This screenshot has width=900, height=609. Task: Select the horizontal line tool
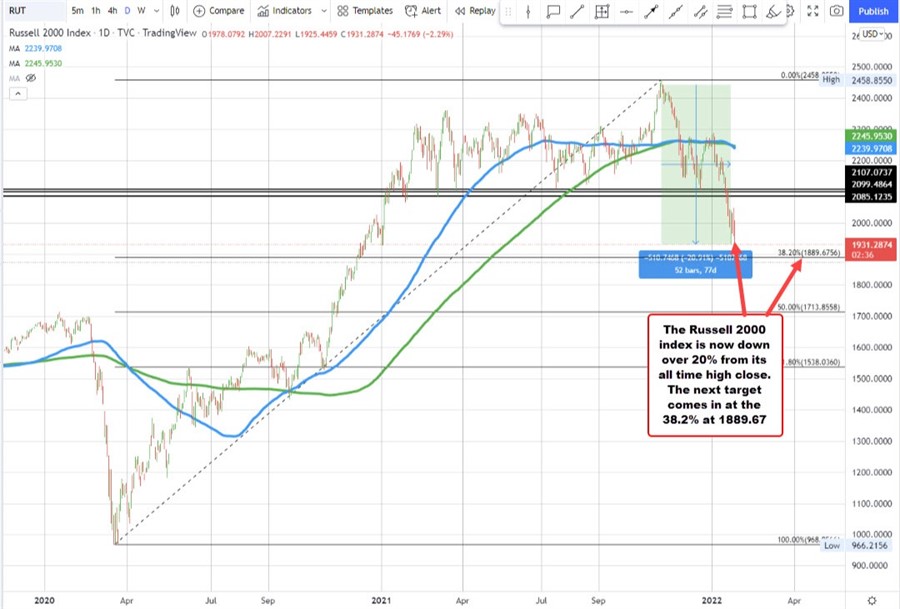(626, 11)
